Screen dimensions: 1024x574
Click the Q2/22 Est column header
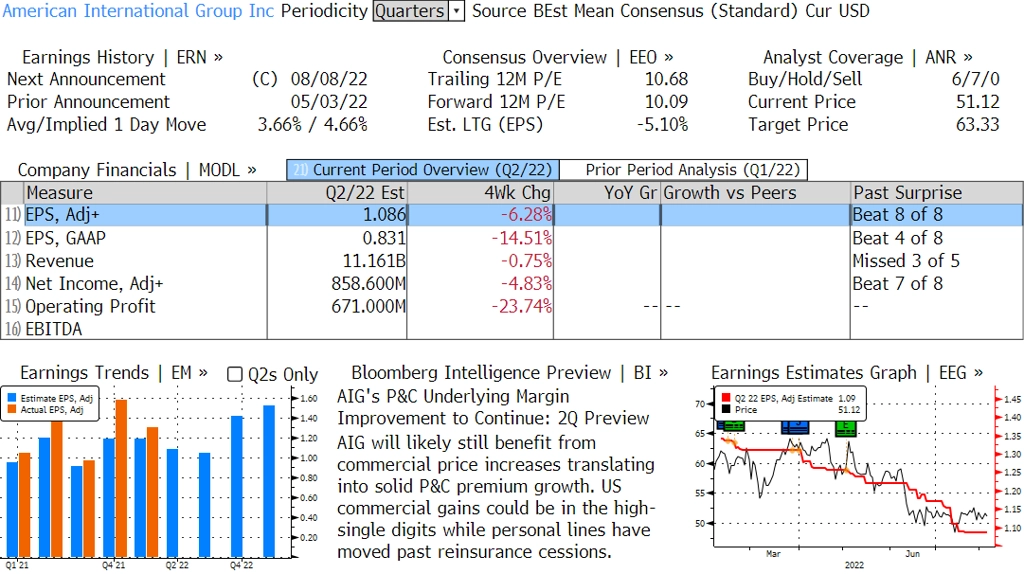tap(337, 193)
